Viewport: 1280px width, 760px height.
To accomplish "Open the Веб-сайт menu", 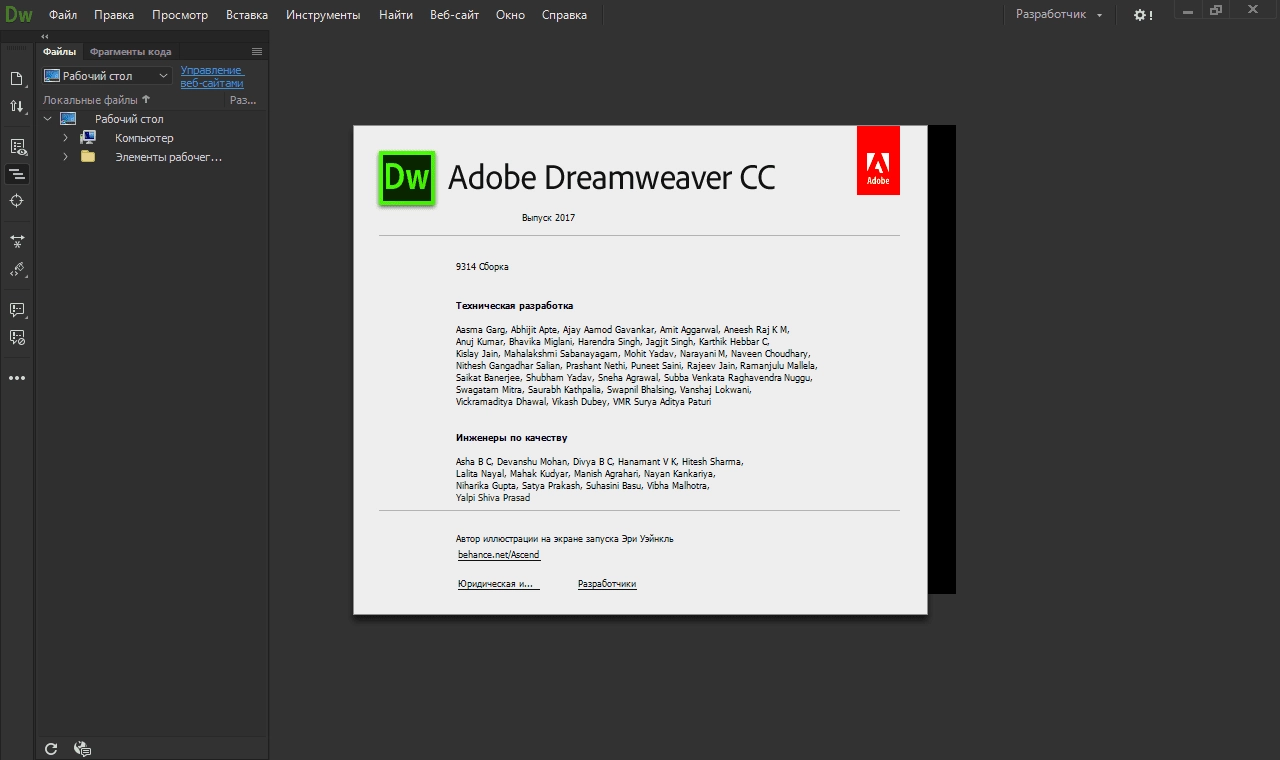I will click(455, 15).
